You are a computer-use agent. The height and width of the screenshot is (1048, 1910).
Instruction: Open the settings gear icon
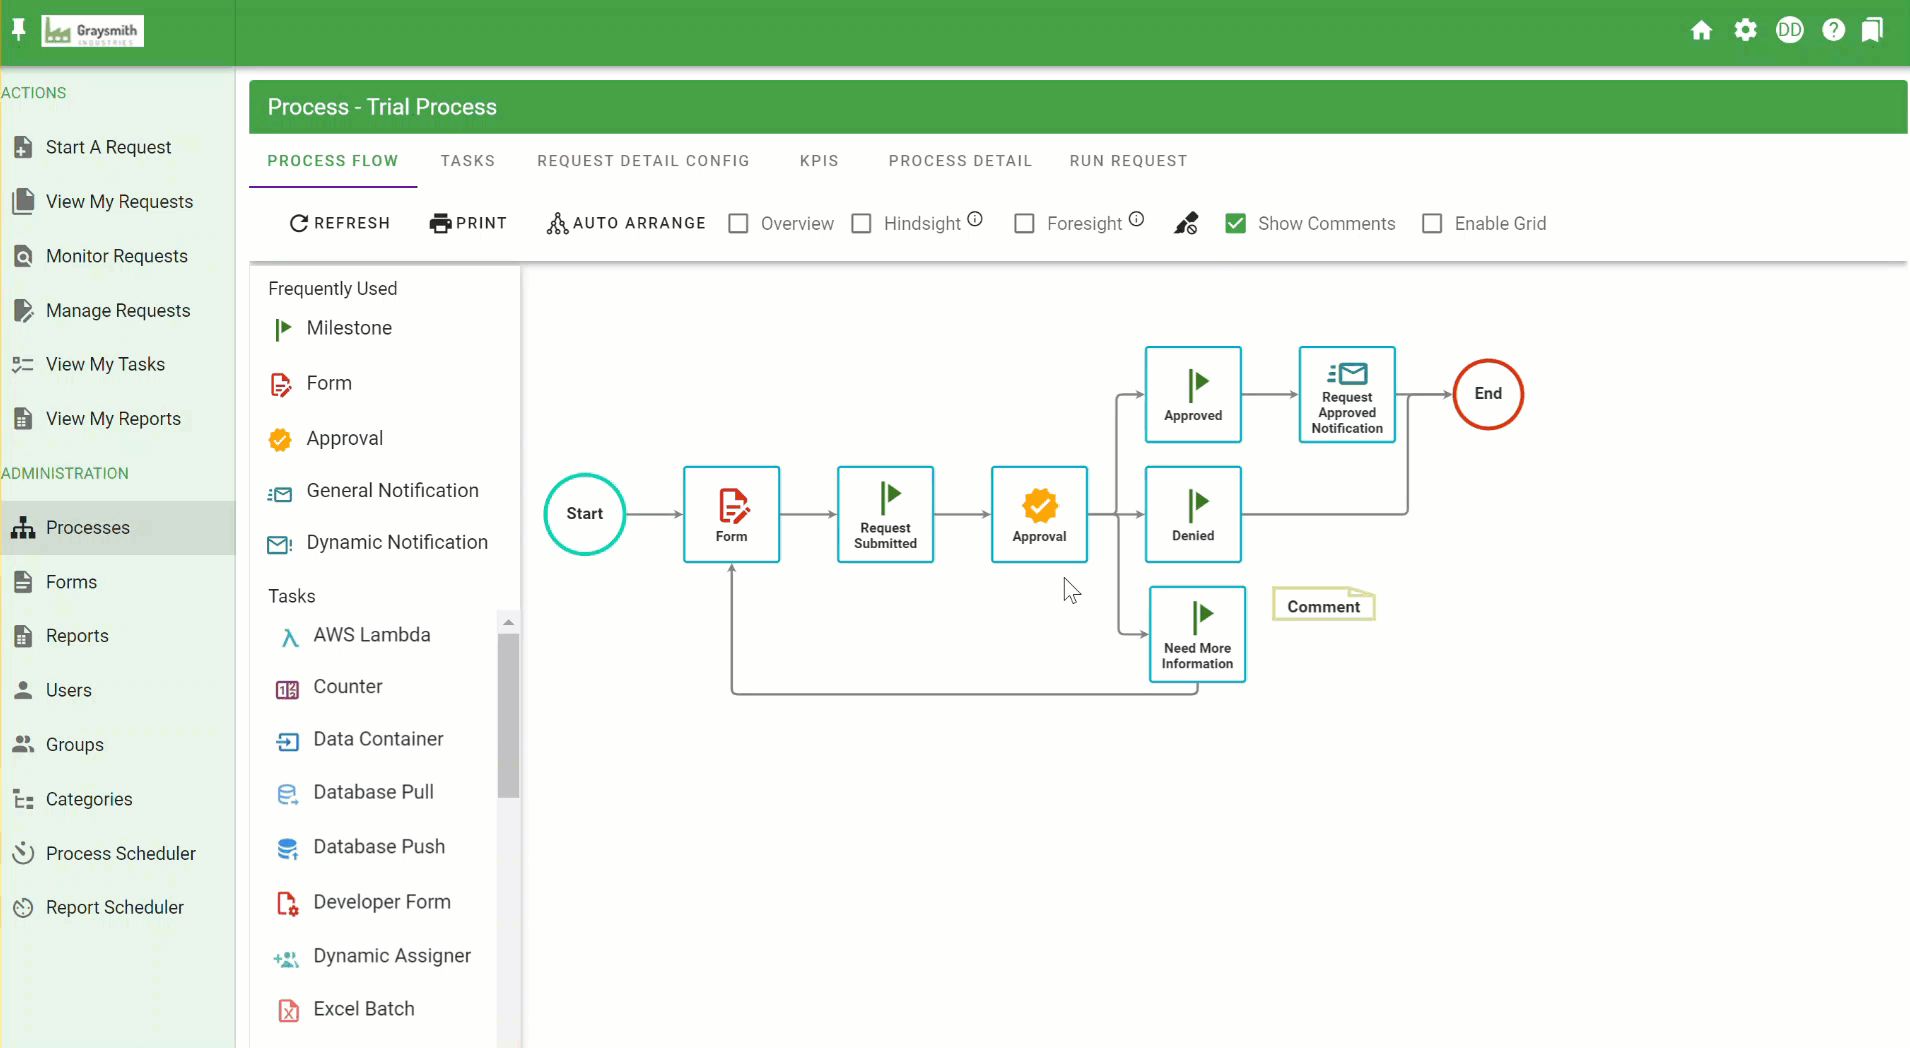pos(1745,30)
